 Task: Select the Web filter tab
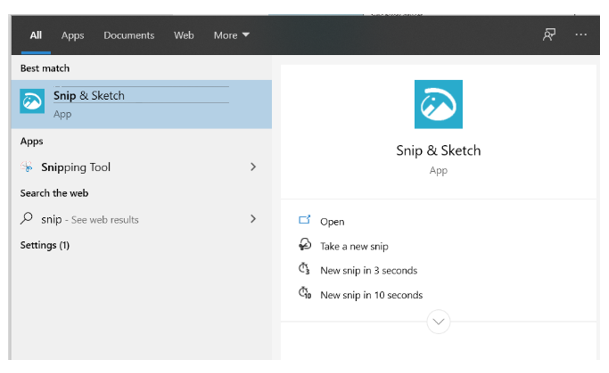(184, 35)
